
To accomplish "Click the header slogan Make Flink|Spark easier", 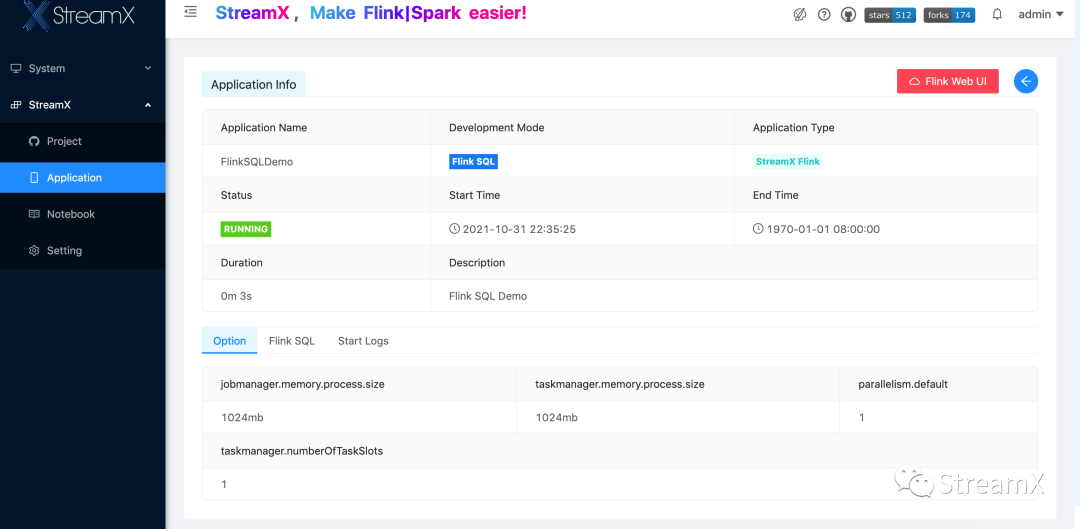I will 418,13.
